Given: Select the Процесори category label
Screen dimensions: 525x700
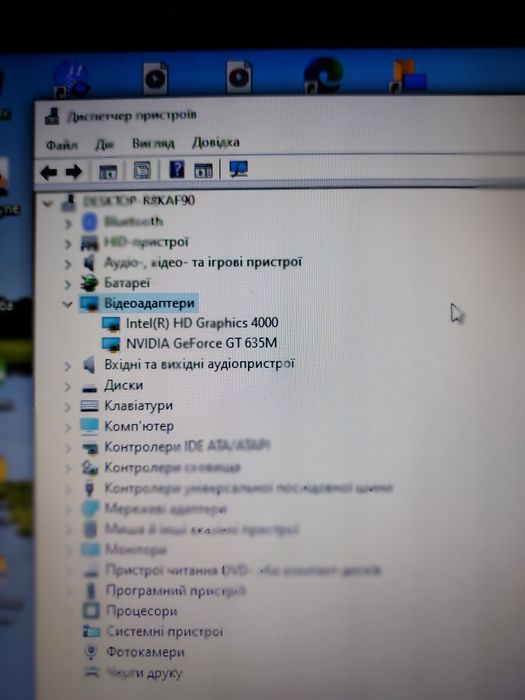Looking at the screenshot, I should click(x=142, y=611).
